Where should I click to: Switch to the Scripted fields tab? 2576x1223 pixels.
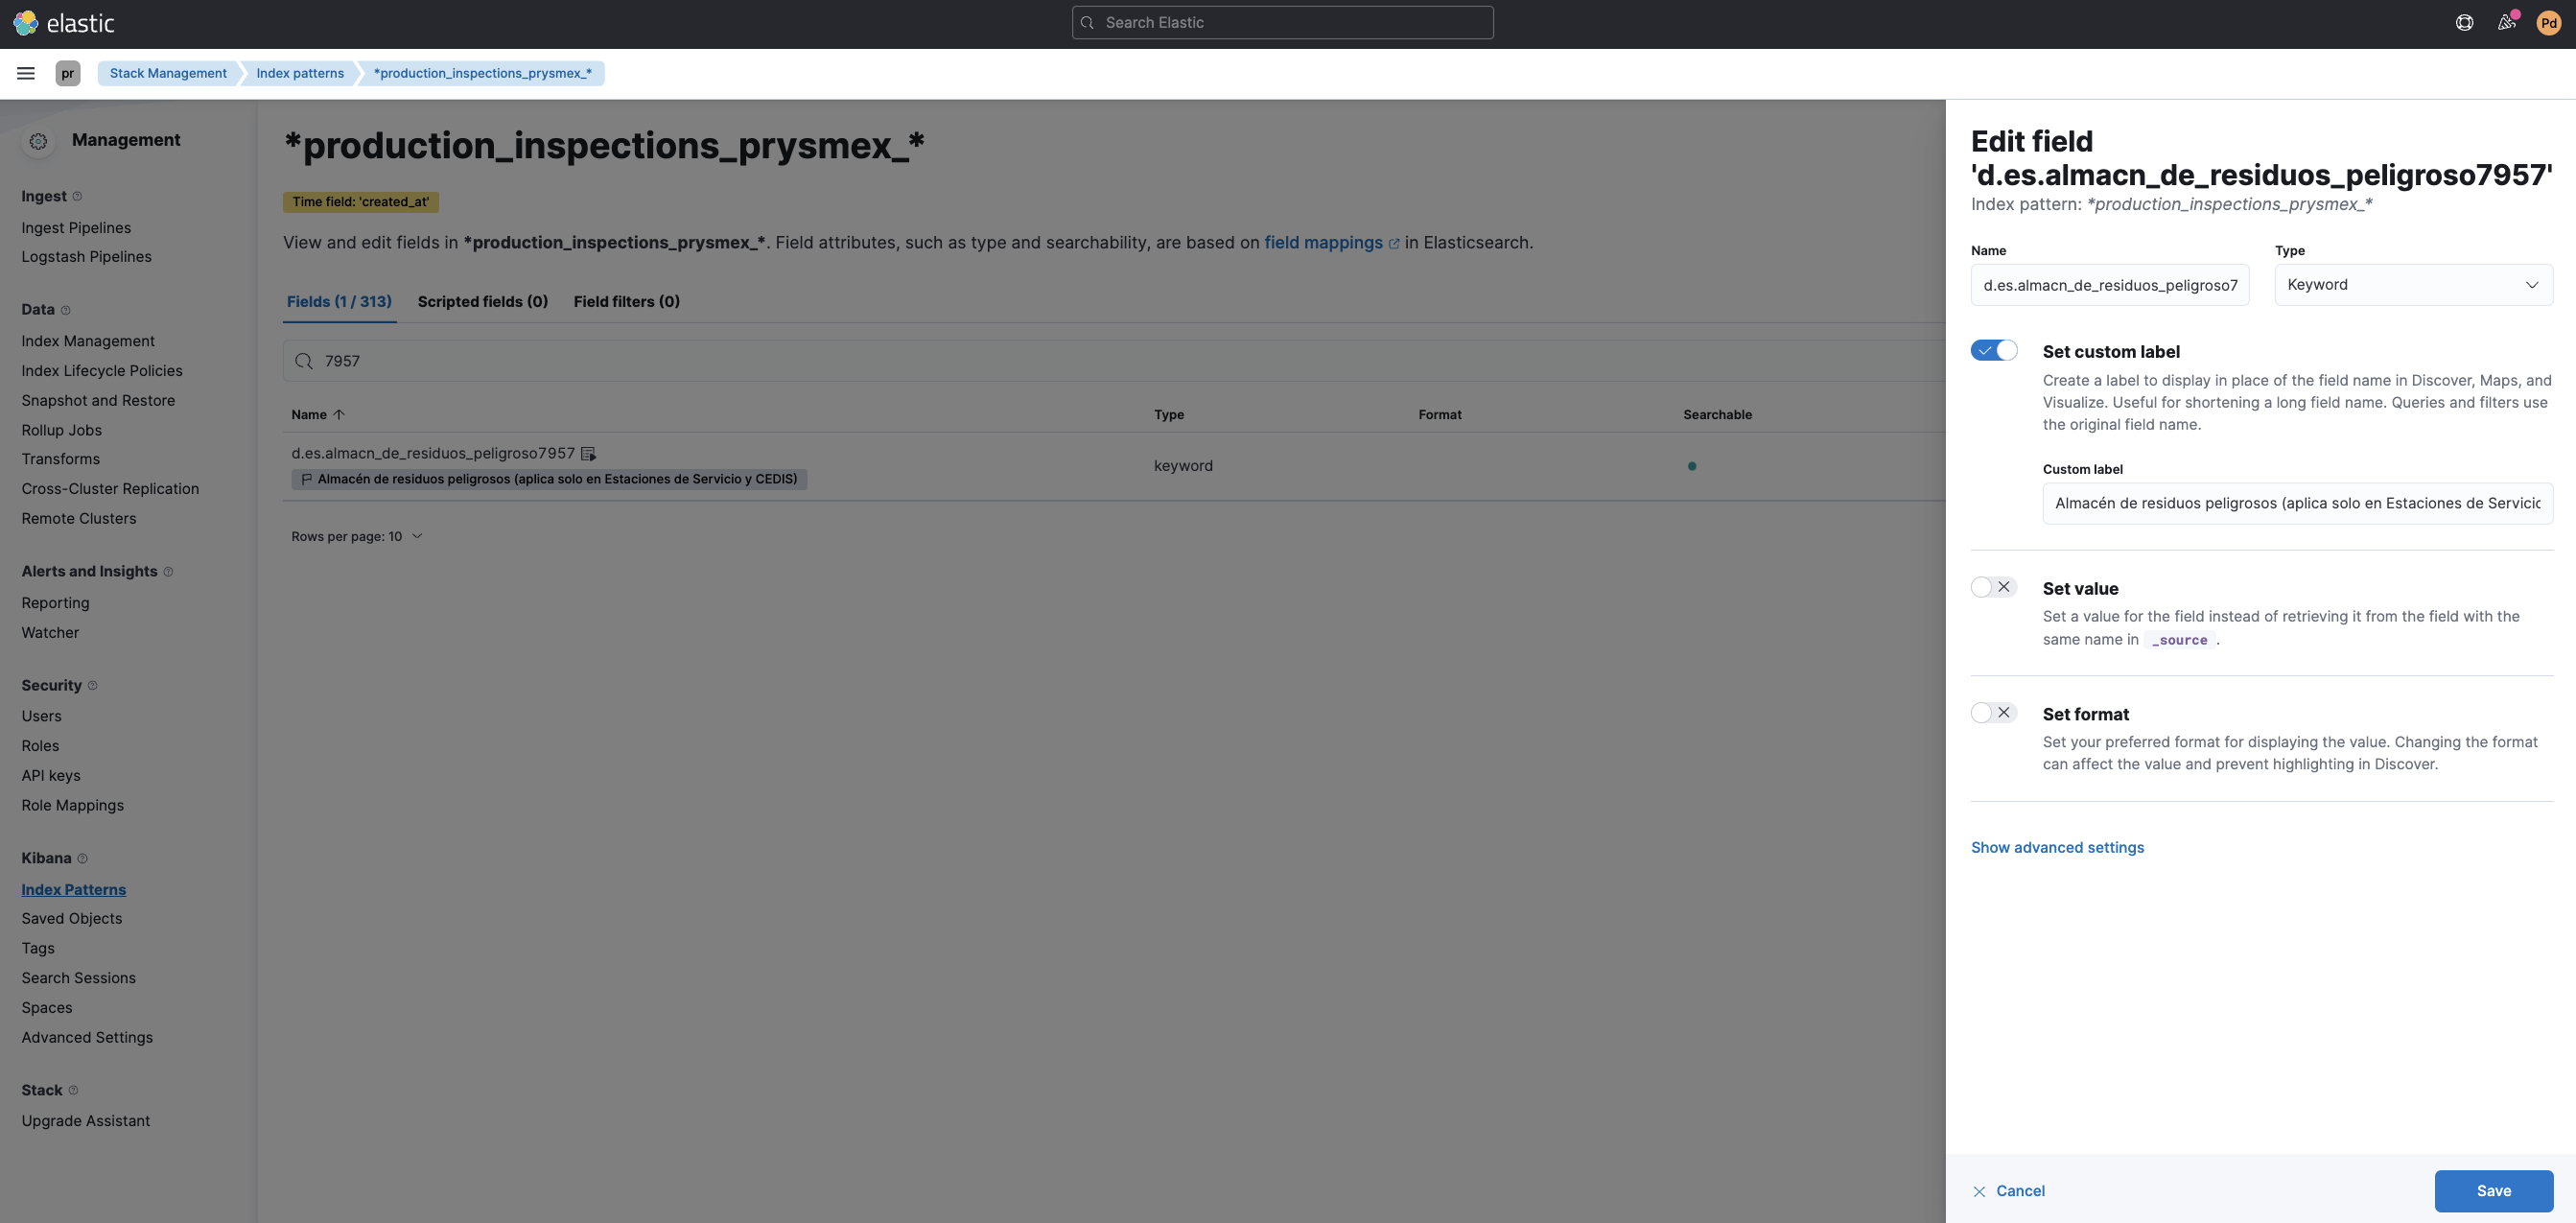point(483,301)
